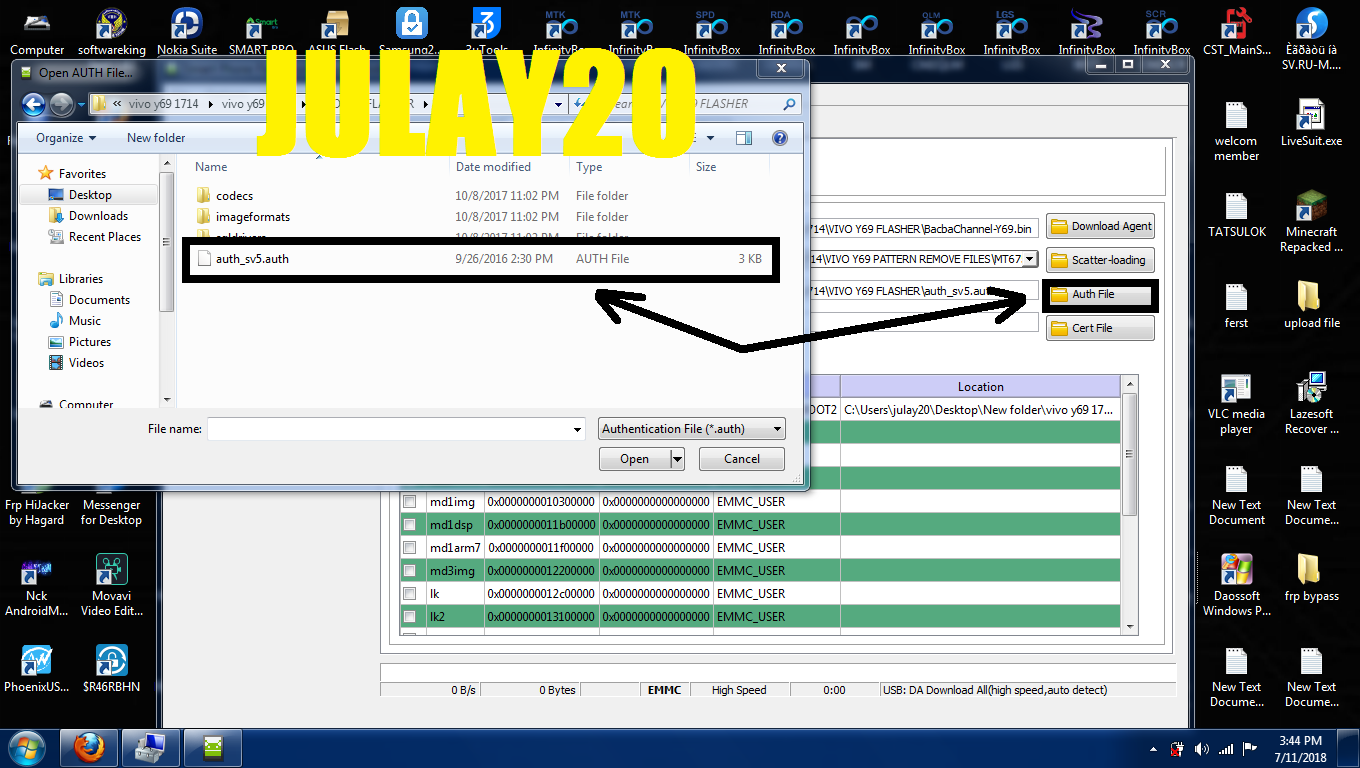Open the InfinityBox LGS shortcut

pos(1012,30)
